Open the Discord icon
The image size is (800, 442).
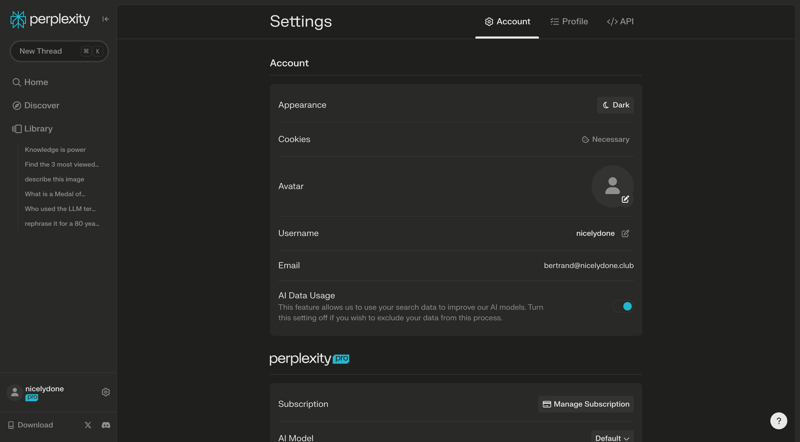tap(106, 425)
